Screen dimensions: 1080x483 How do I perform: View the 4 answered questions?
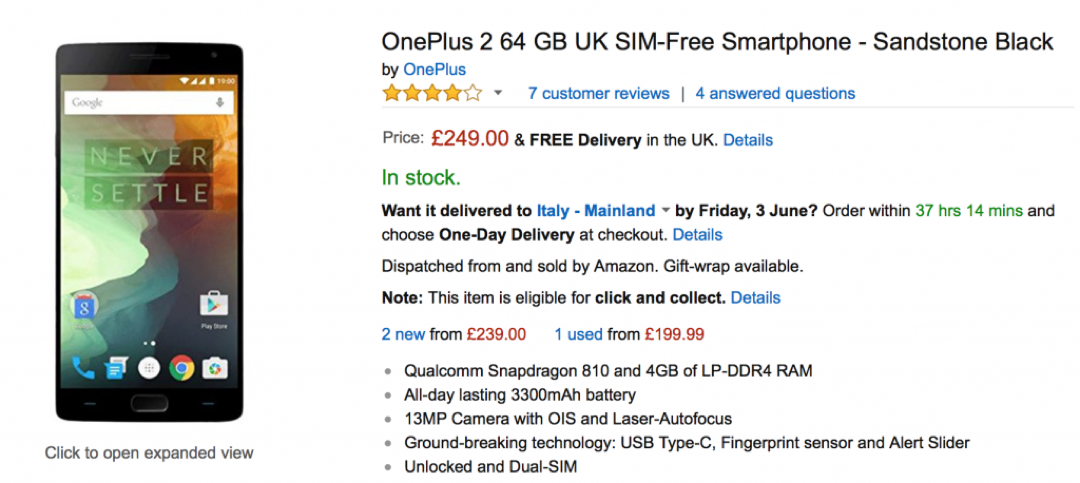775,93
